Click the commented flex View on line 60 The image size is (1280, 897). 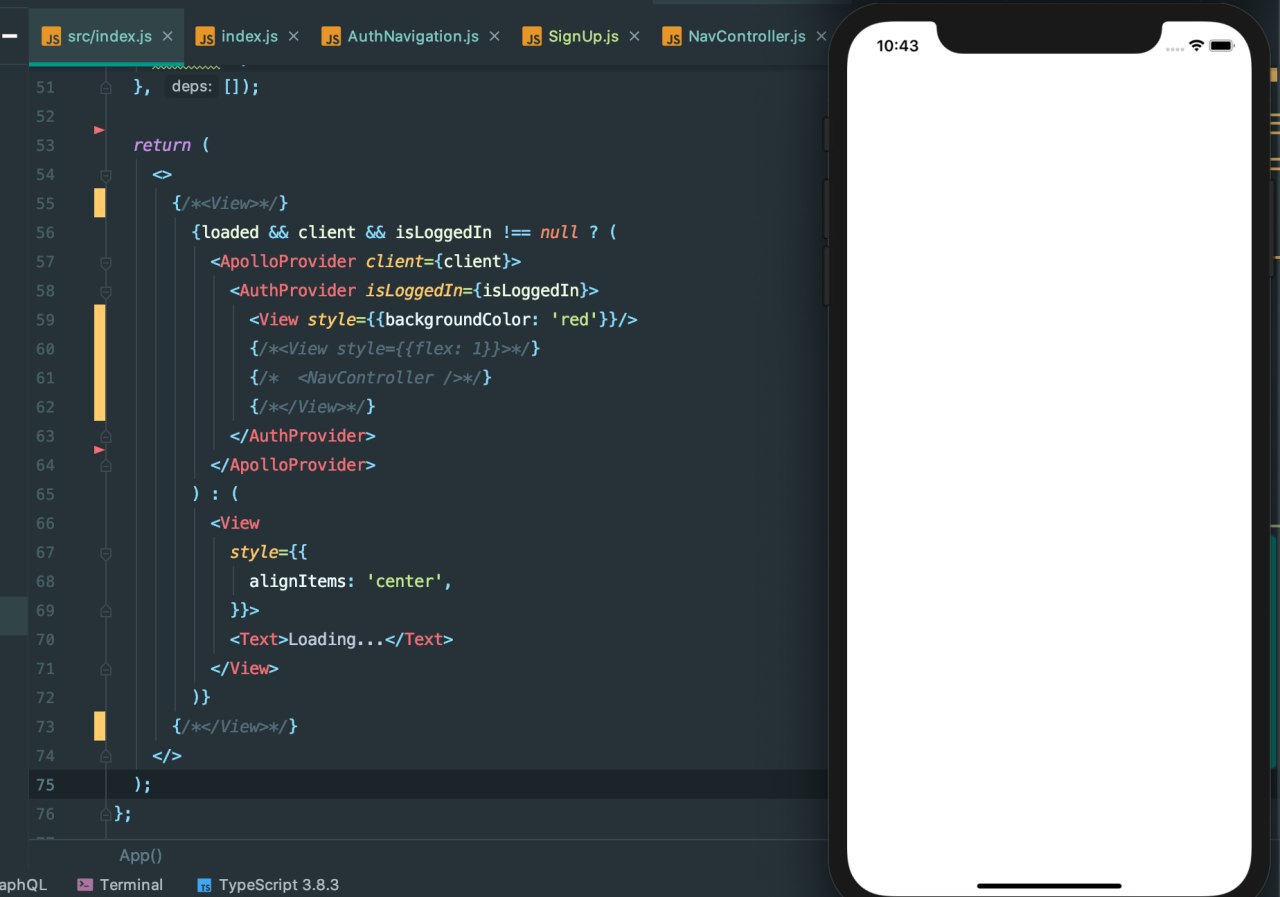click(395, 348)
